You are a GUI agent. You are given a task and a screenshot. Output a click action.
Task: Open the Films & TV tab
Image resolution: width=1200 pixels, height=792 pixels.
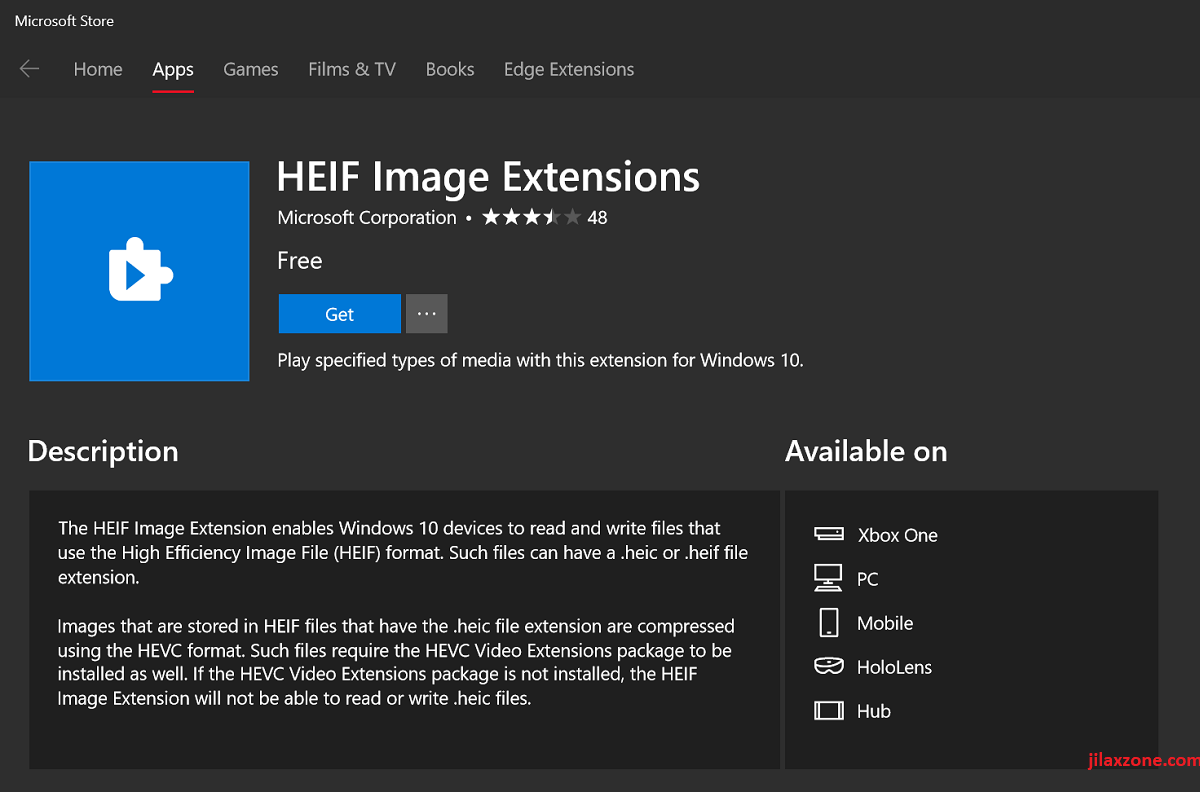tap(352, 69)
